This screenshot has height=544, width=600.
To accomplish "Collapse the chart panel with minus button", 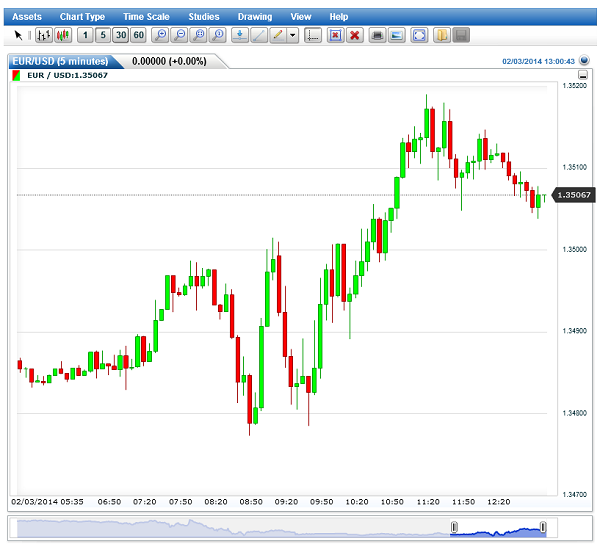I will point(583,75).
